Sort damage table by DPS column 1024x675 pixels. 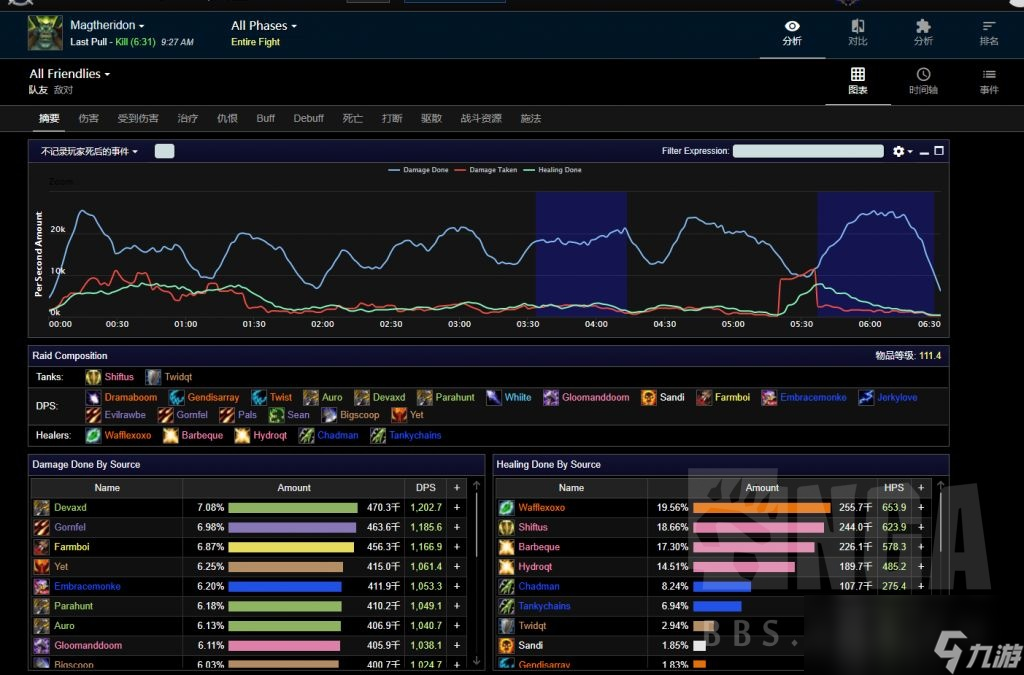(426, 488)
